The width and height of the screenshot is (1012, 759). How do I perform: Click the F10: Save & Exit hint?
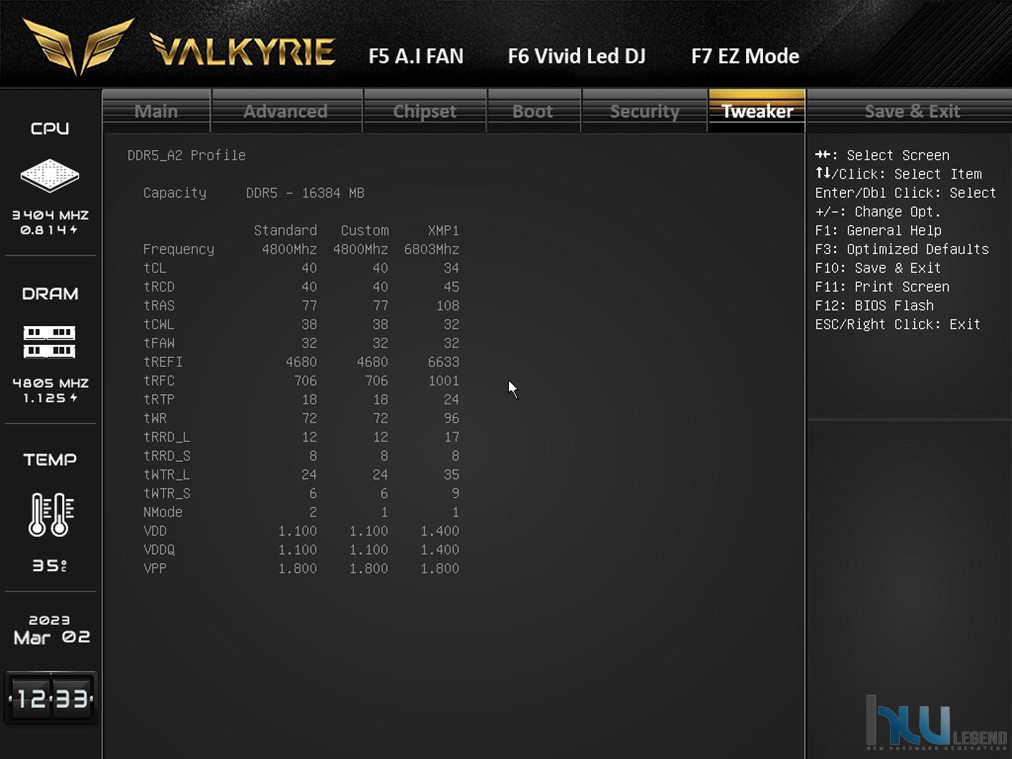[878, 268]
